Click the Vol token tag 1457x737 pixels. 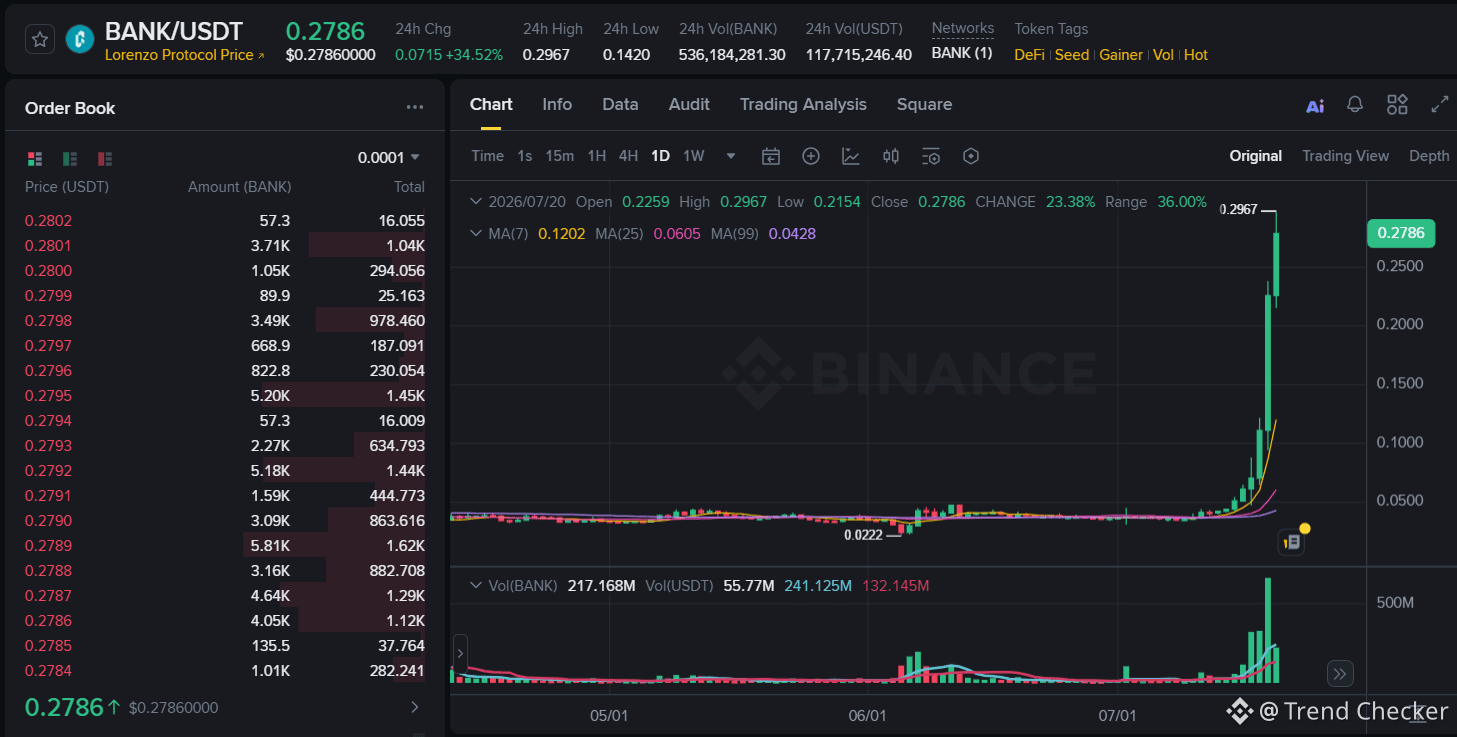coord(1163,55)
